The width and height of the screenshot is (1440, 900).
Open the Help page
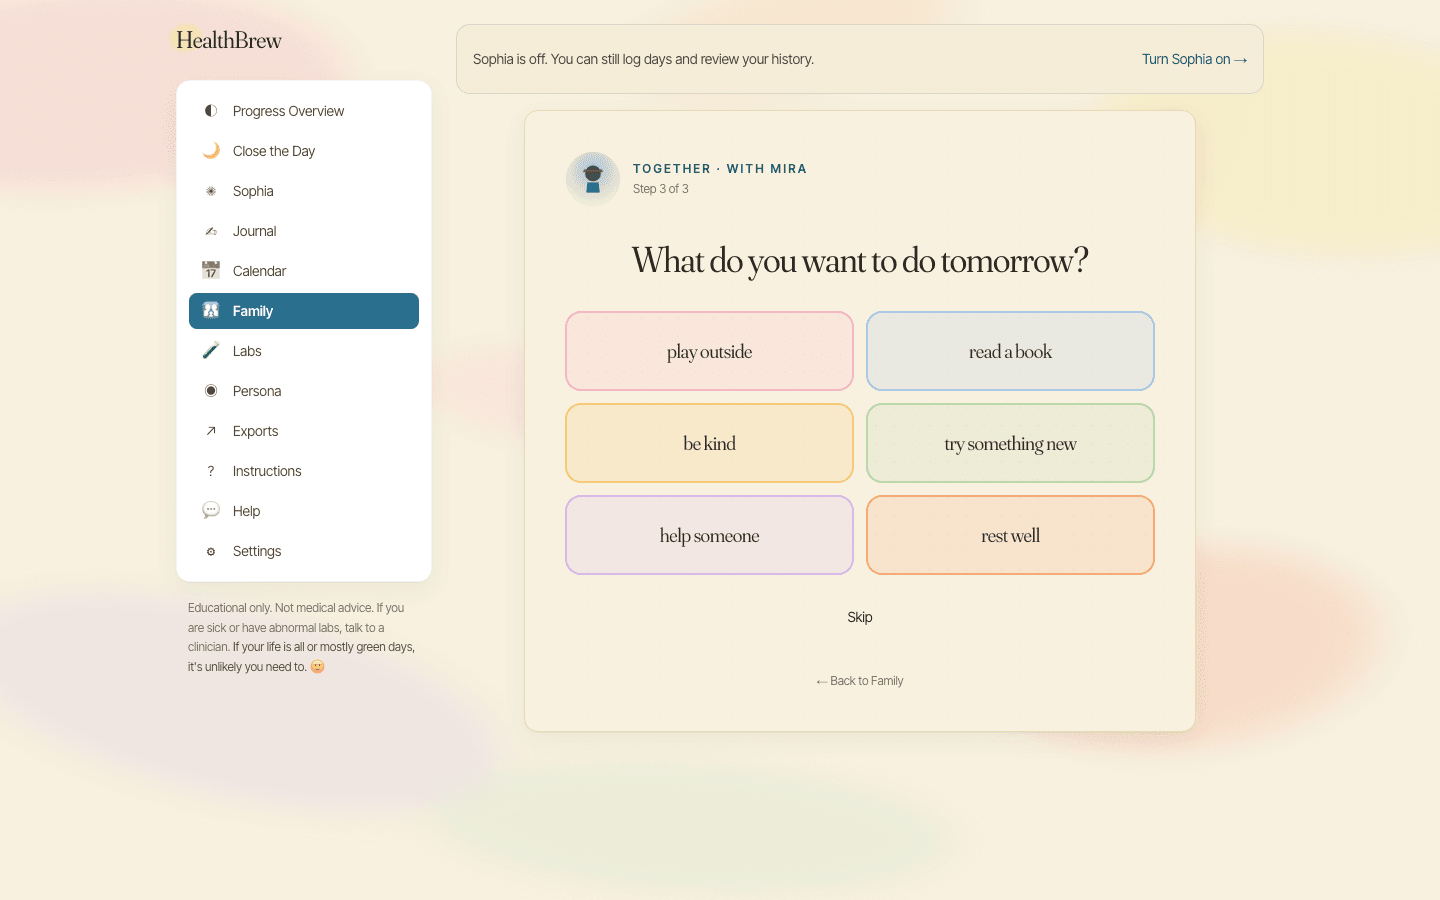304,511
